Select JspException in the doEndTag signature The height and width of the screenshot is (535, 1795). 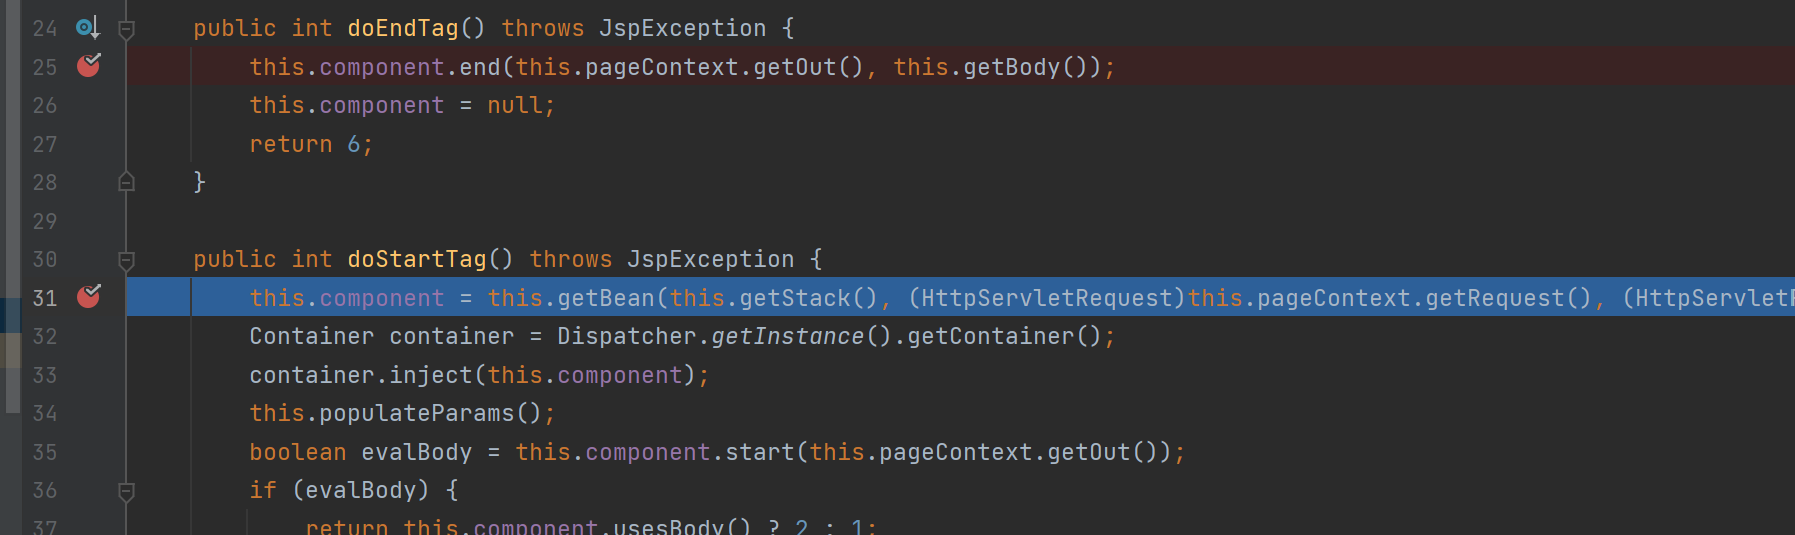(682, 28)
